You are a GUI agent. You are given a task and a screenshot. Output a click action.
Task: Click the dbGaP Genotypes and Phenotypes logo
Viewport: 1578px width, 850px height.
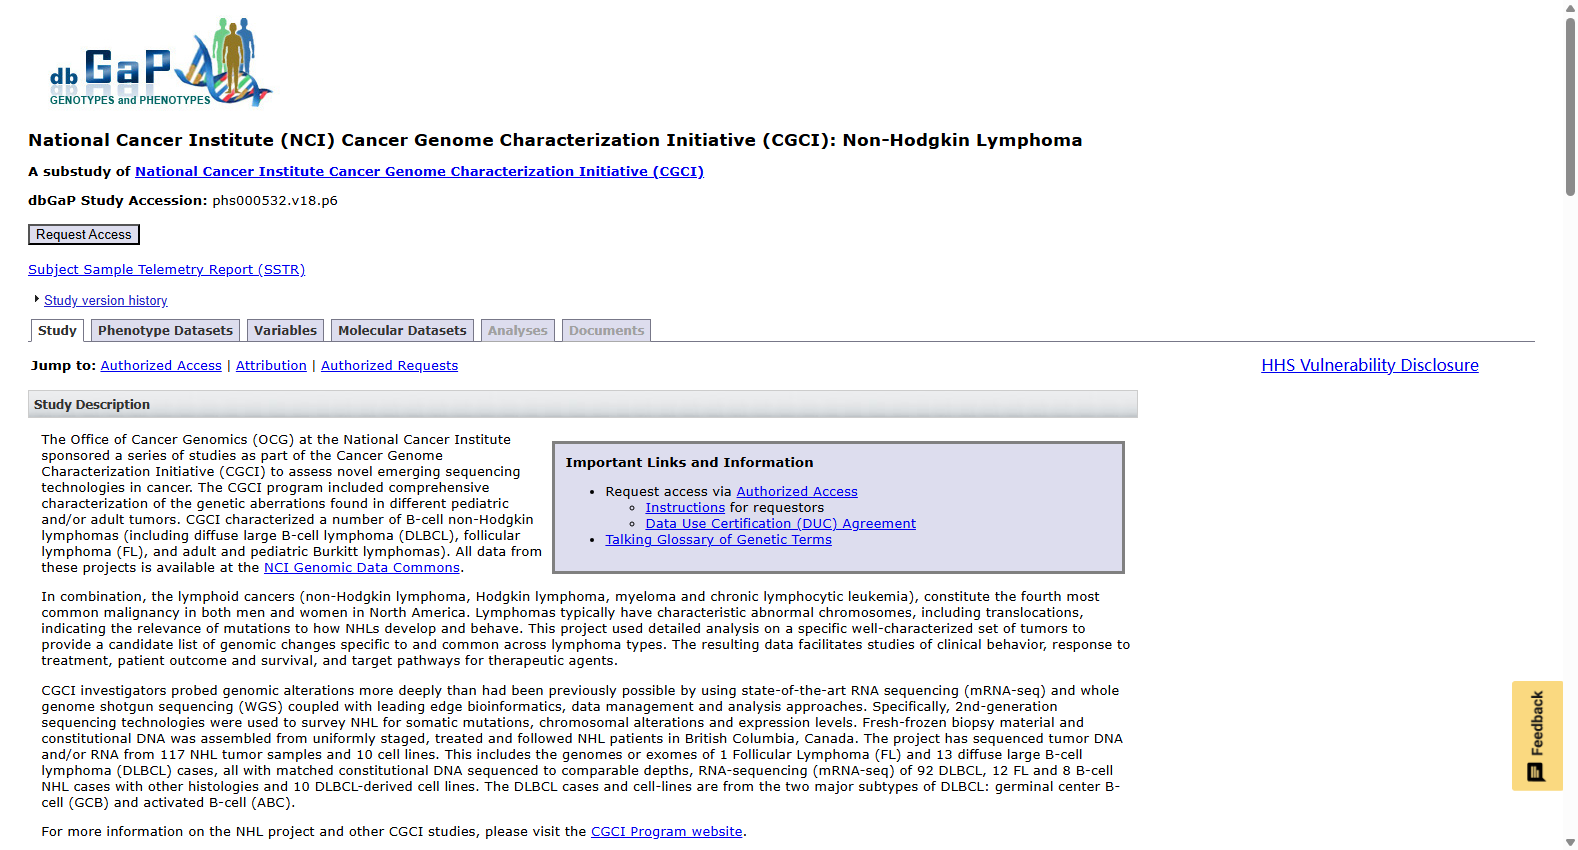coord(160,62)
